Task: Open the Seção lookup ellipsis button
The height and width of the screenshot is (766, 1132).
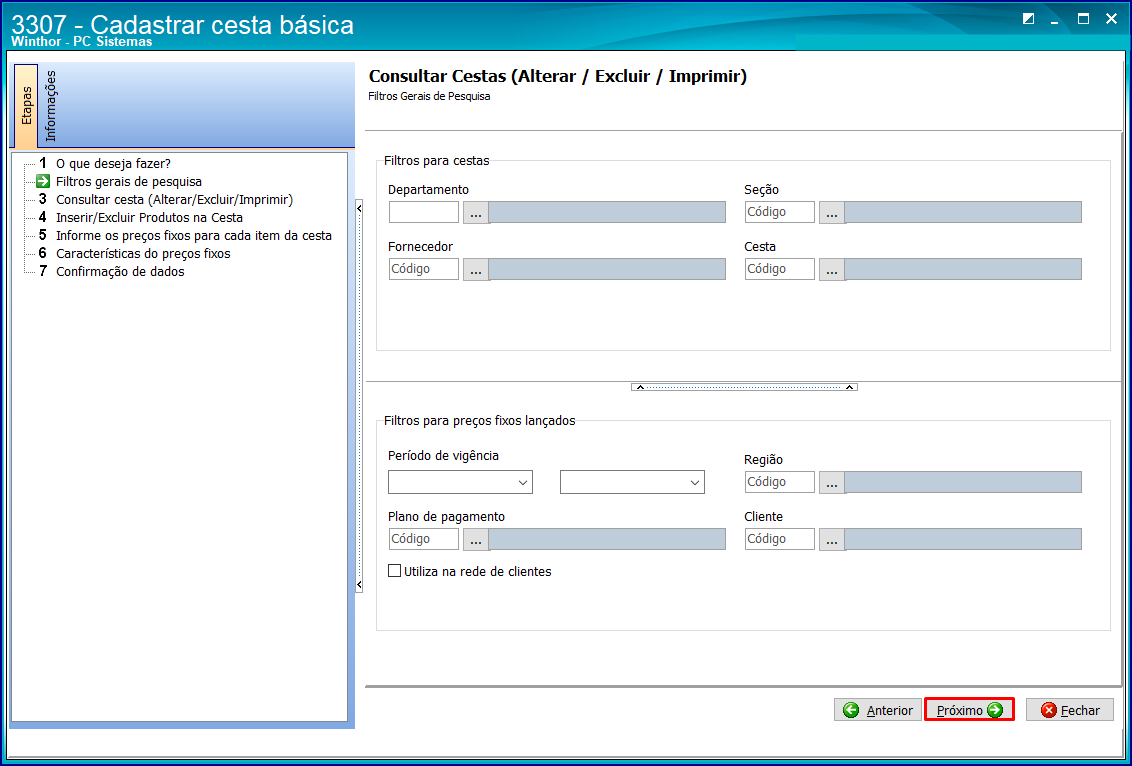Action: [832, 212]
